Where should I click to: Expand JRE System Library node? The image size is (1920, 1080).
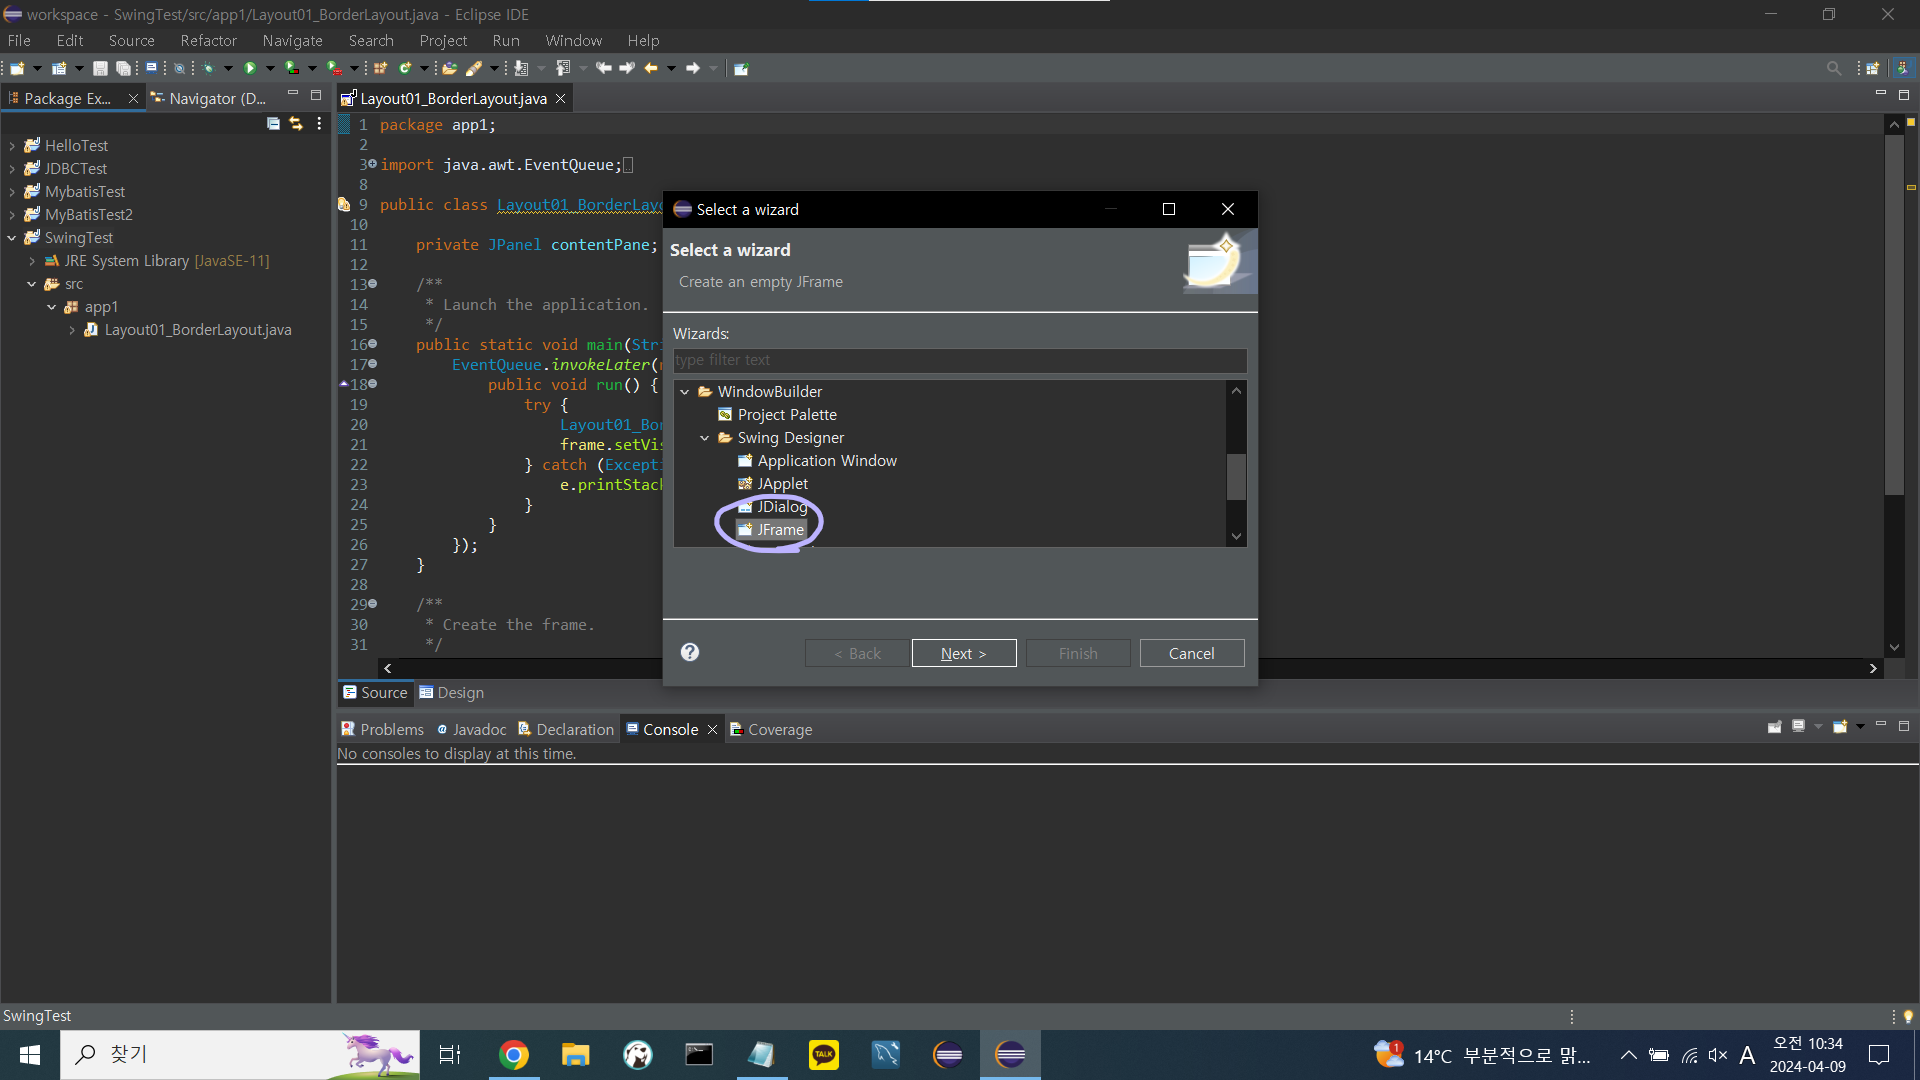tap(32, 261)
